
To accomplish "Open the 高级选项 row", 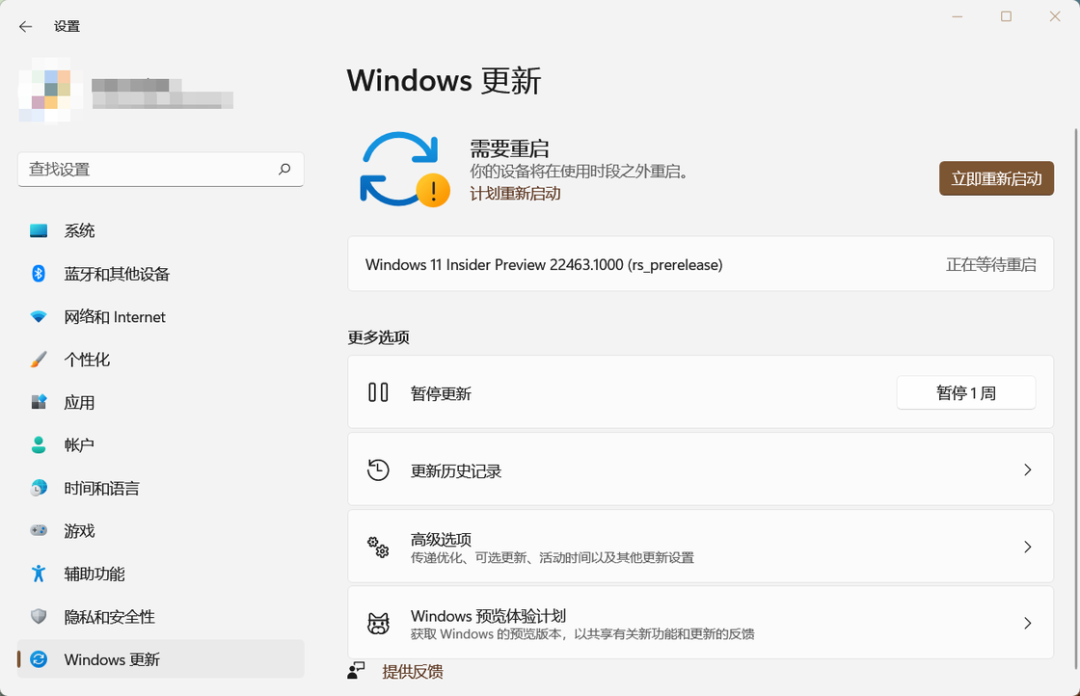I will tap(700, 547).
